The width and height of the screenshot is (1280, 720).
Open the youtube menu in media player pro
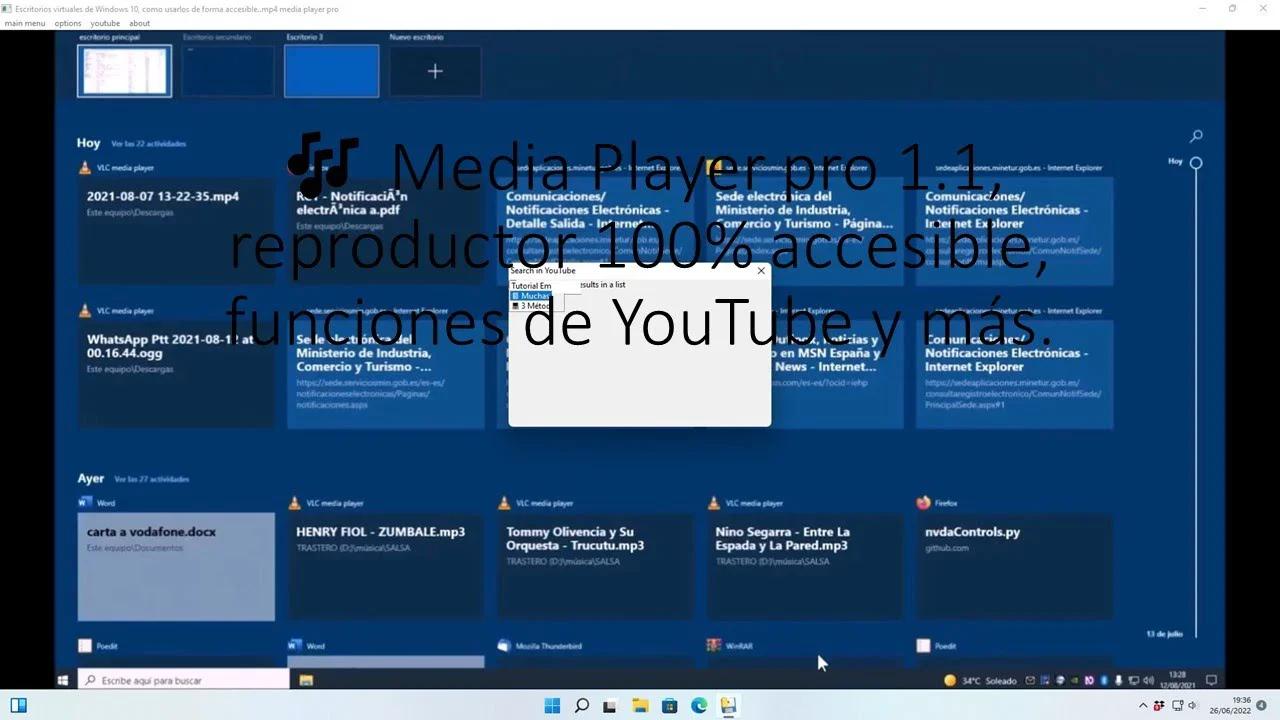[x=105, y=22]
